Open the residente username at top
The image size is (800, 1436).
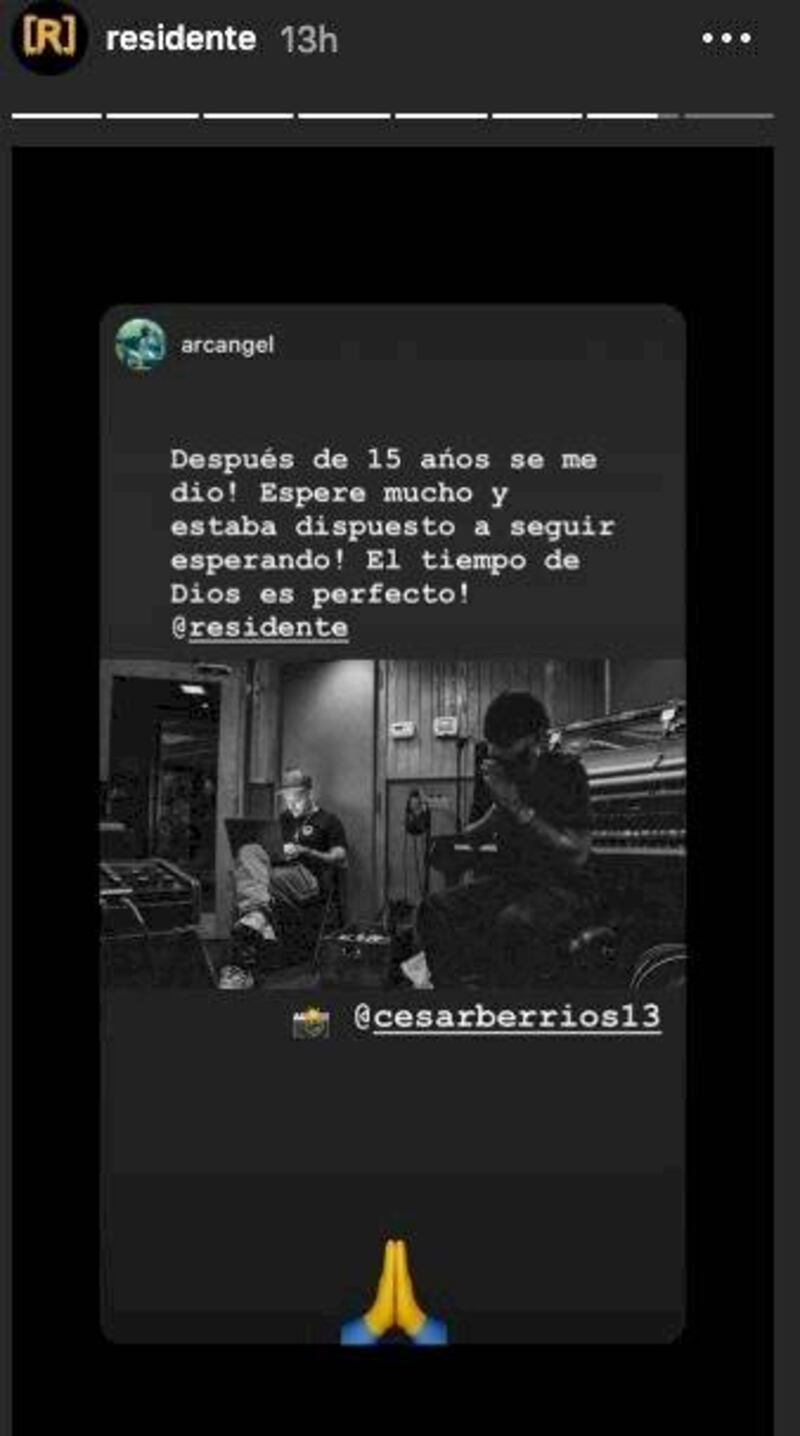tap(181, 39)
